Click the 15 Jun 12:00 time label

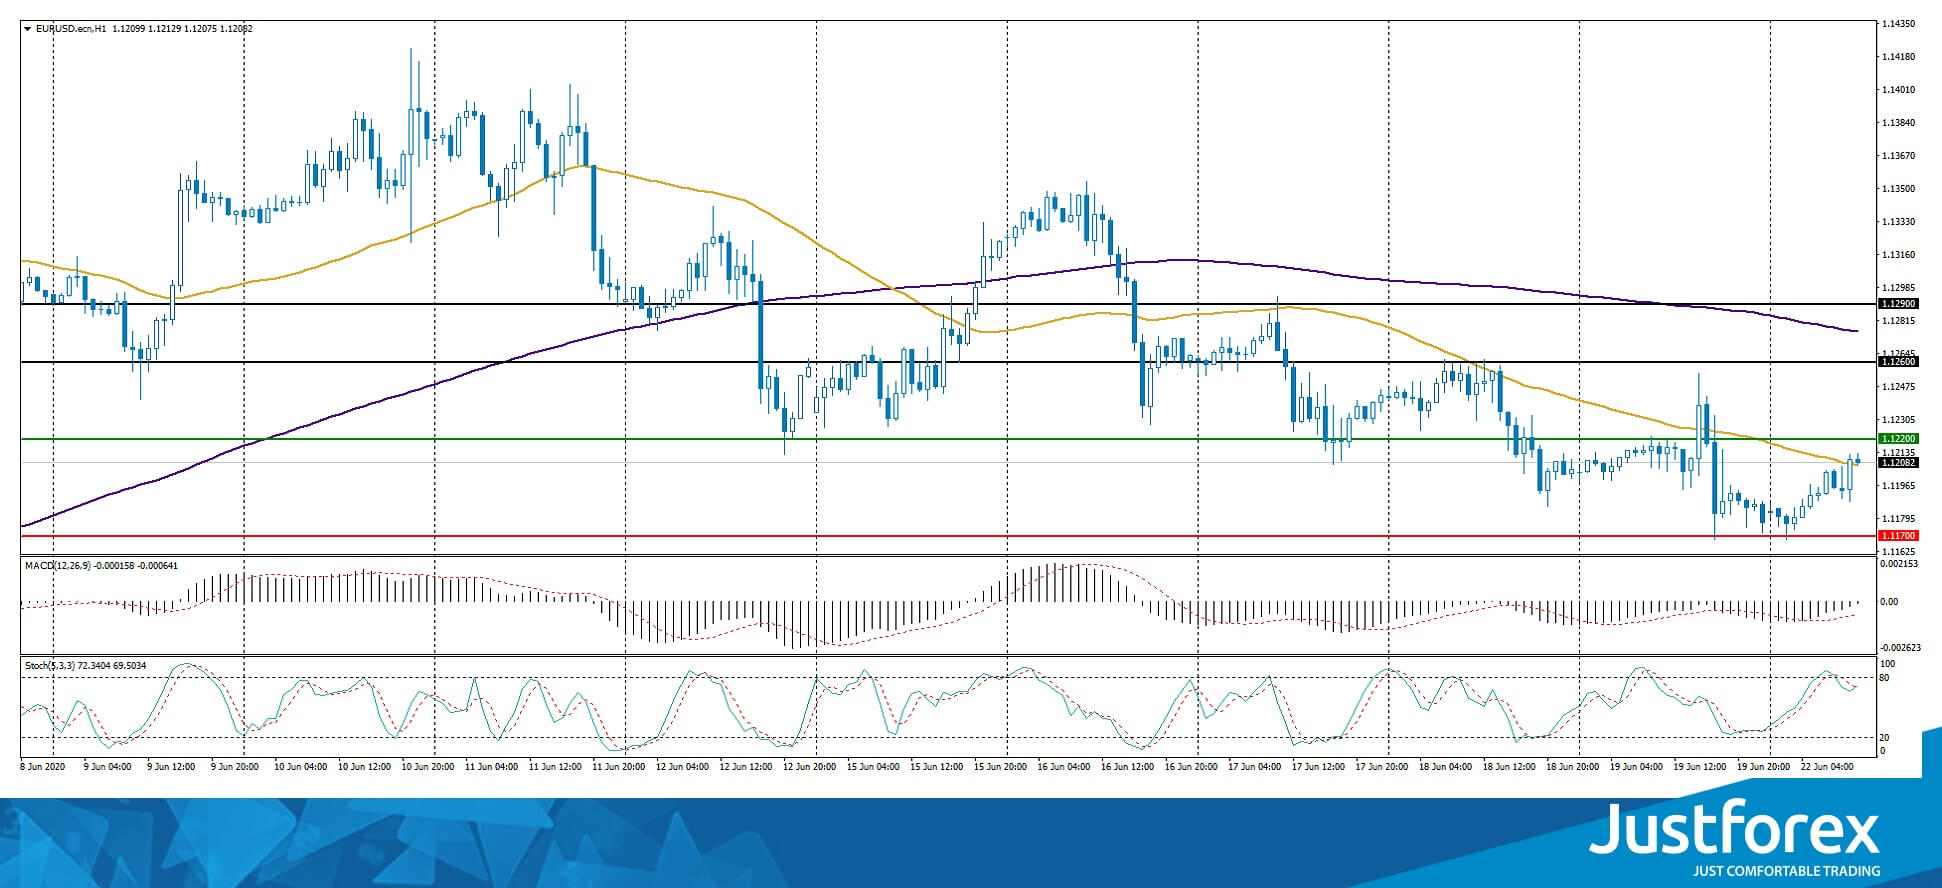(x=936, y=767)
